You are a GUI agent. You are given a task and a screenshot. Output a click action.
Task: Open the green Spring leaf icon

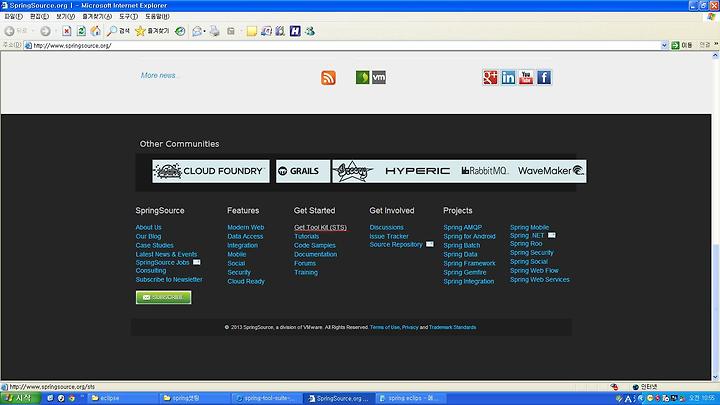(362, 77)
